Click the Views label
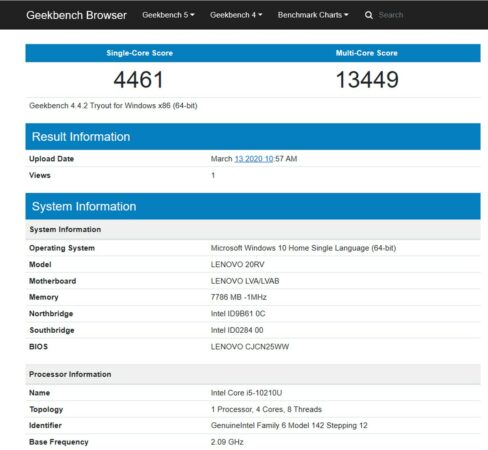This screenshot has width=488, height=450. point(40,175)
